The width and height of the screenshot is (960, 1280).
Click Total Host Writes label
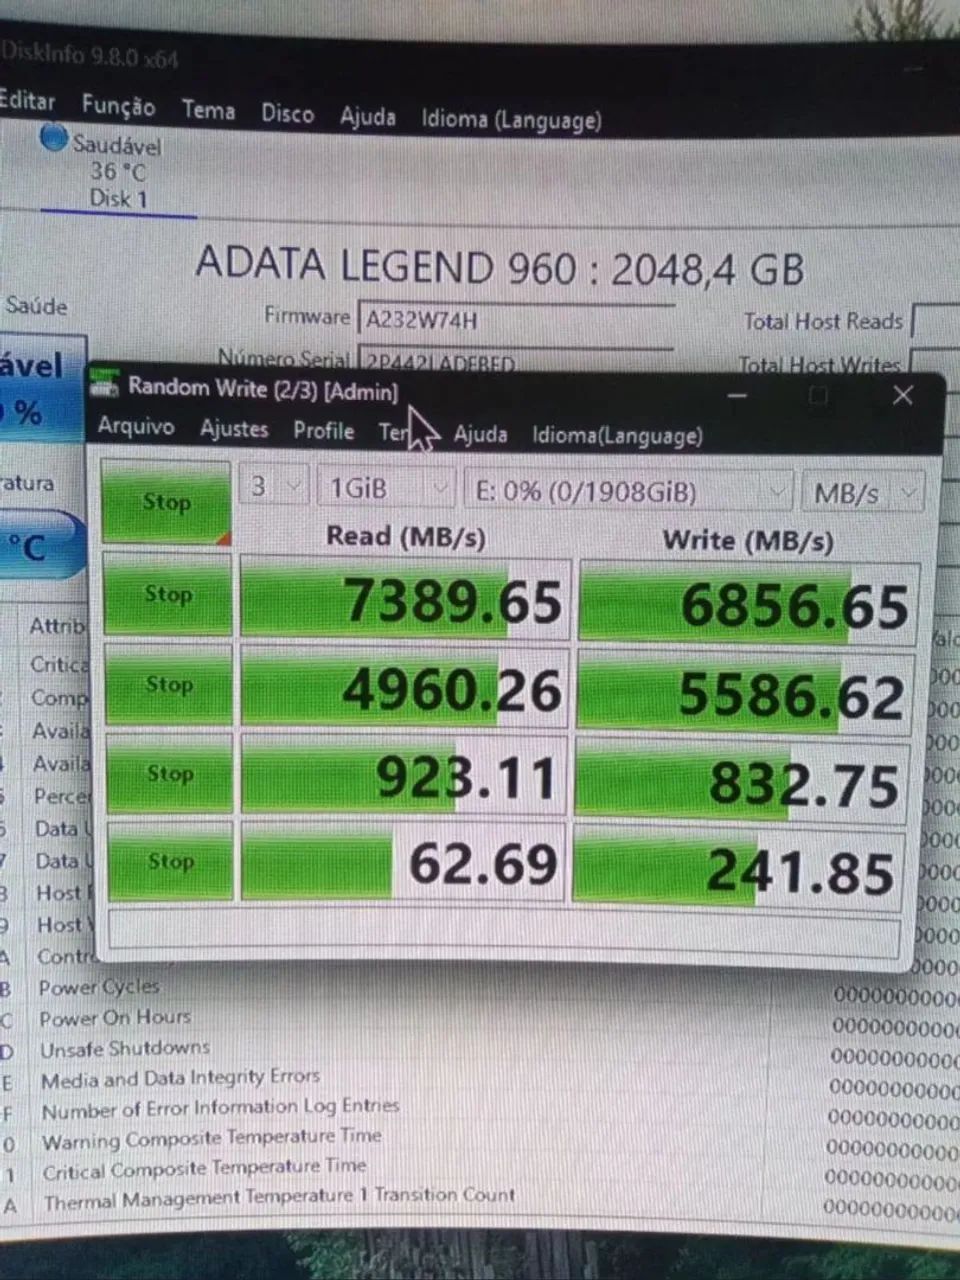(x=819, y=364)
